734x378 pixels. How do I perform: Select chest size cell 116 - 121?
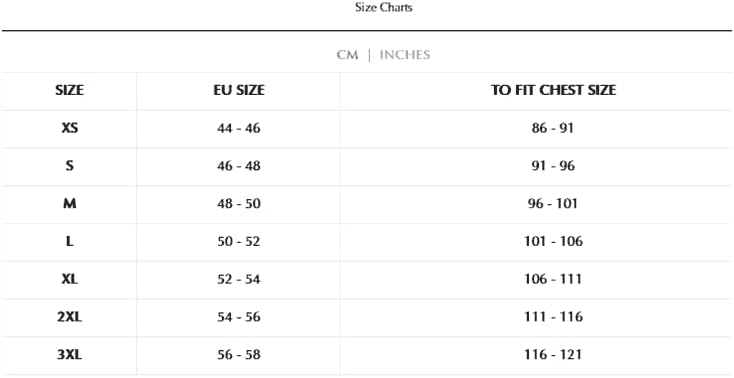pyautogui.click(x=553, y=355)
